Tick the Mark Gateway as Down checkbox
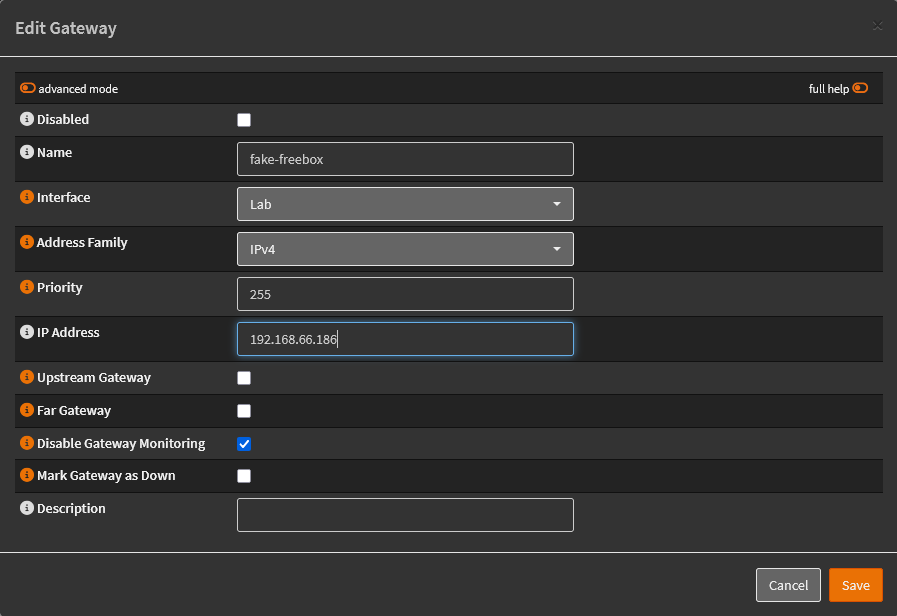Screen dimensions: 897x616 (x=244, y=476)
